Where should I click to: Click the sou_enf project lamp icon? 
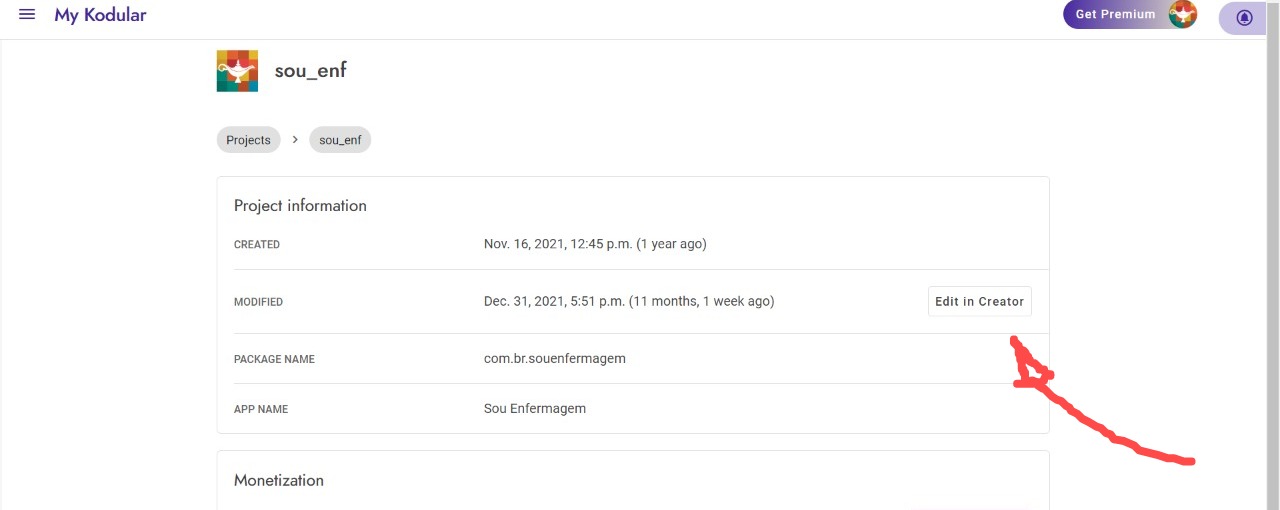coord(237,71)
